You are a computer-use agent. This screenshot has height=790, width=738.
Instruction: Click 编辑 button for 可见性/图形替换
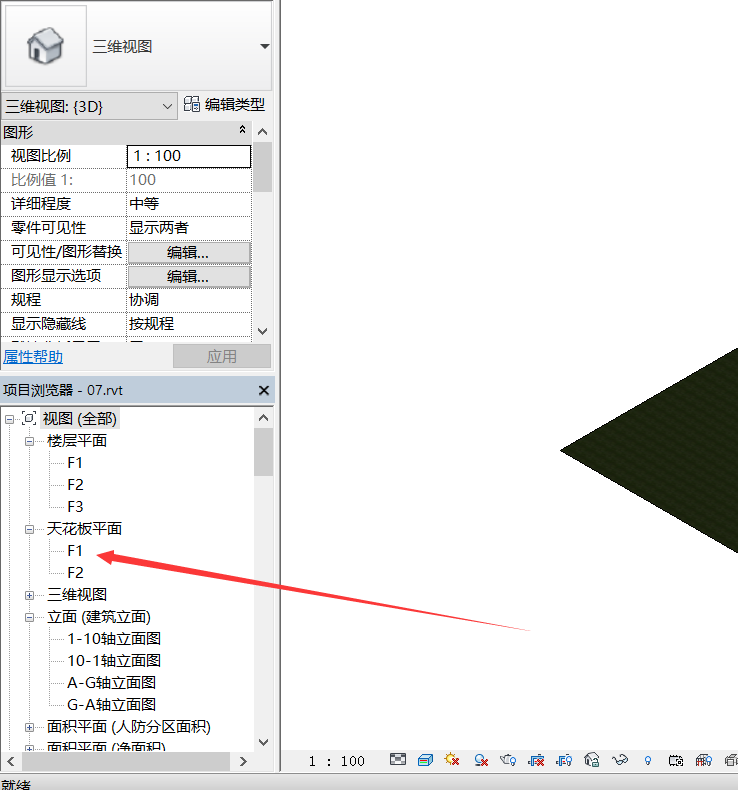(188, 253)
